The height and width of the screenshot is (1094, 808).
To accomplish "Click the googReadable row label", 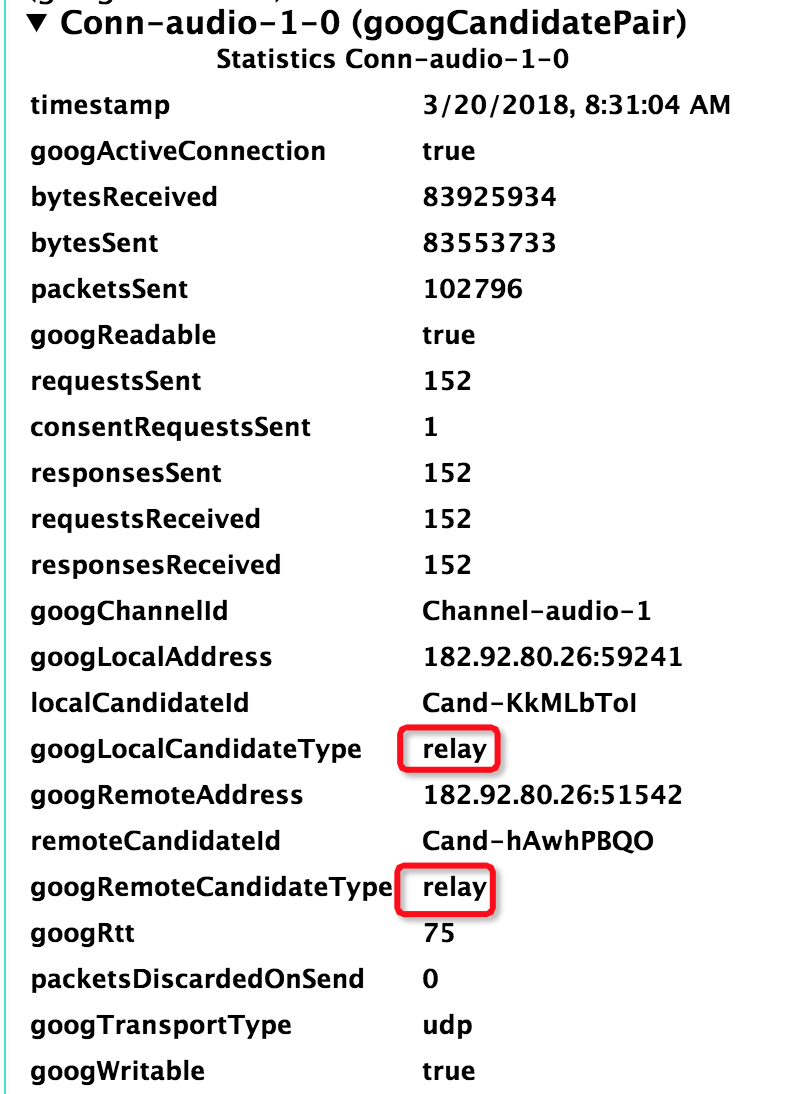I will point(124,336).
